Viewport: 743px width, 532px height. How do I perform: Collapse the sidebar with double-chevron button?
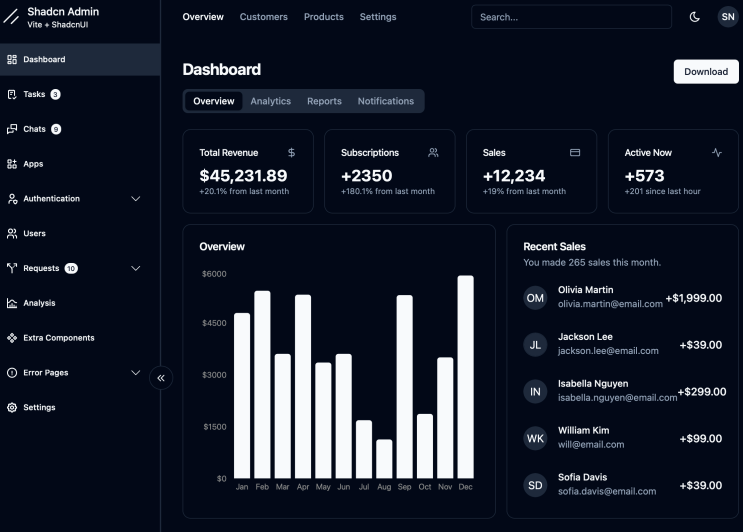tap(161, 378)
